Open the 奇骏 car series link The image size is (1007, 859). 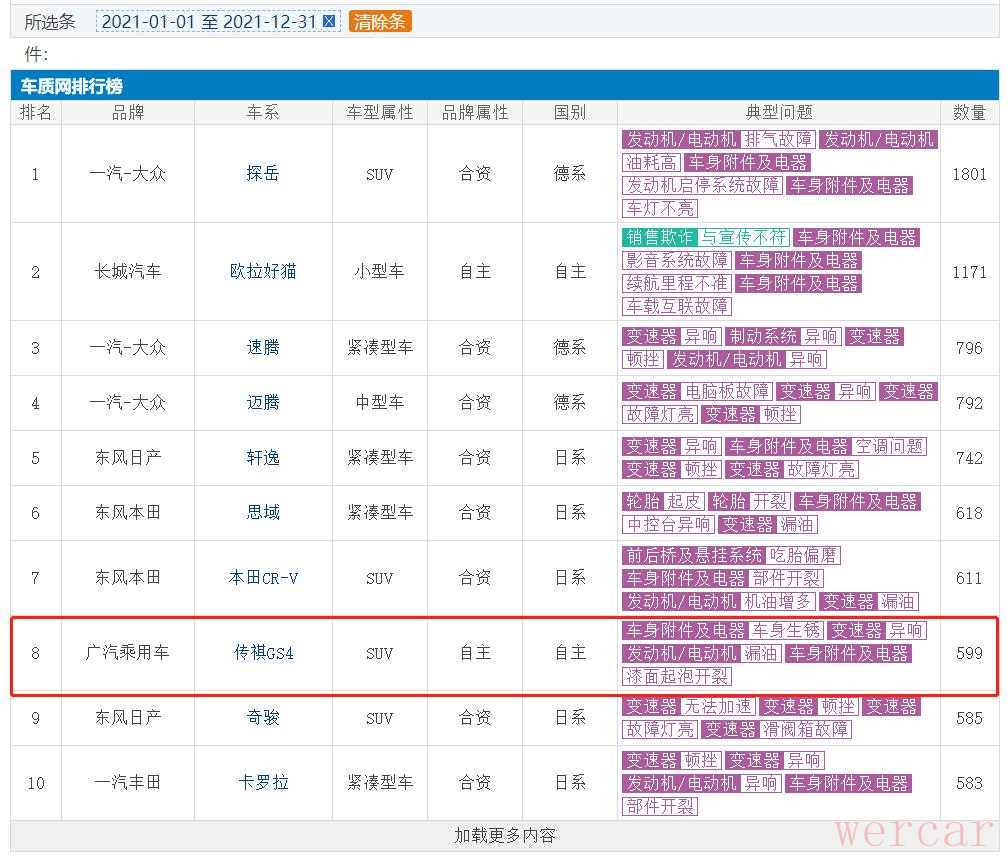point(263,718)
